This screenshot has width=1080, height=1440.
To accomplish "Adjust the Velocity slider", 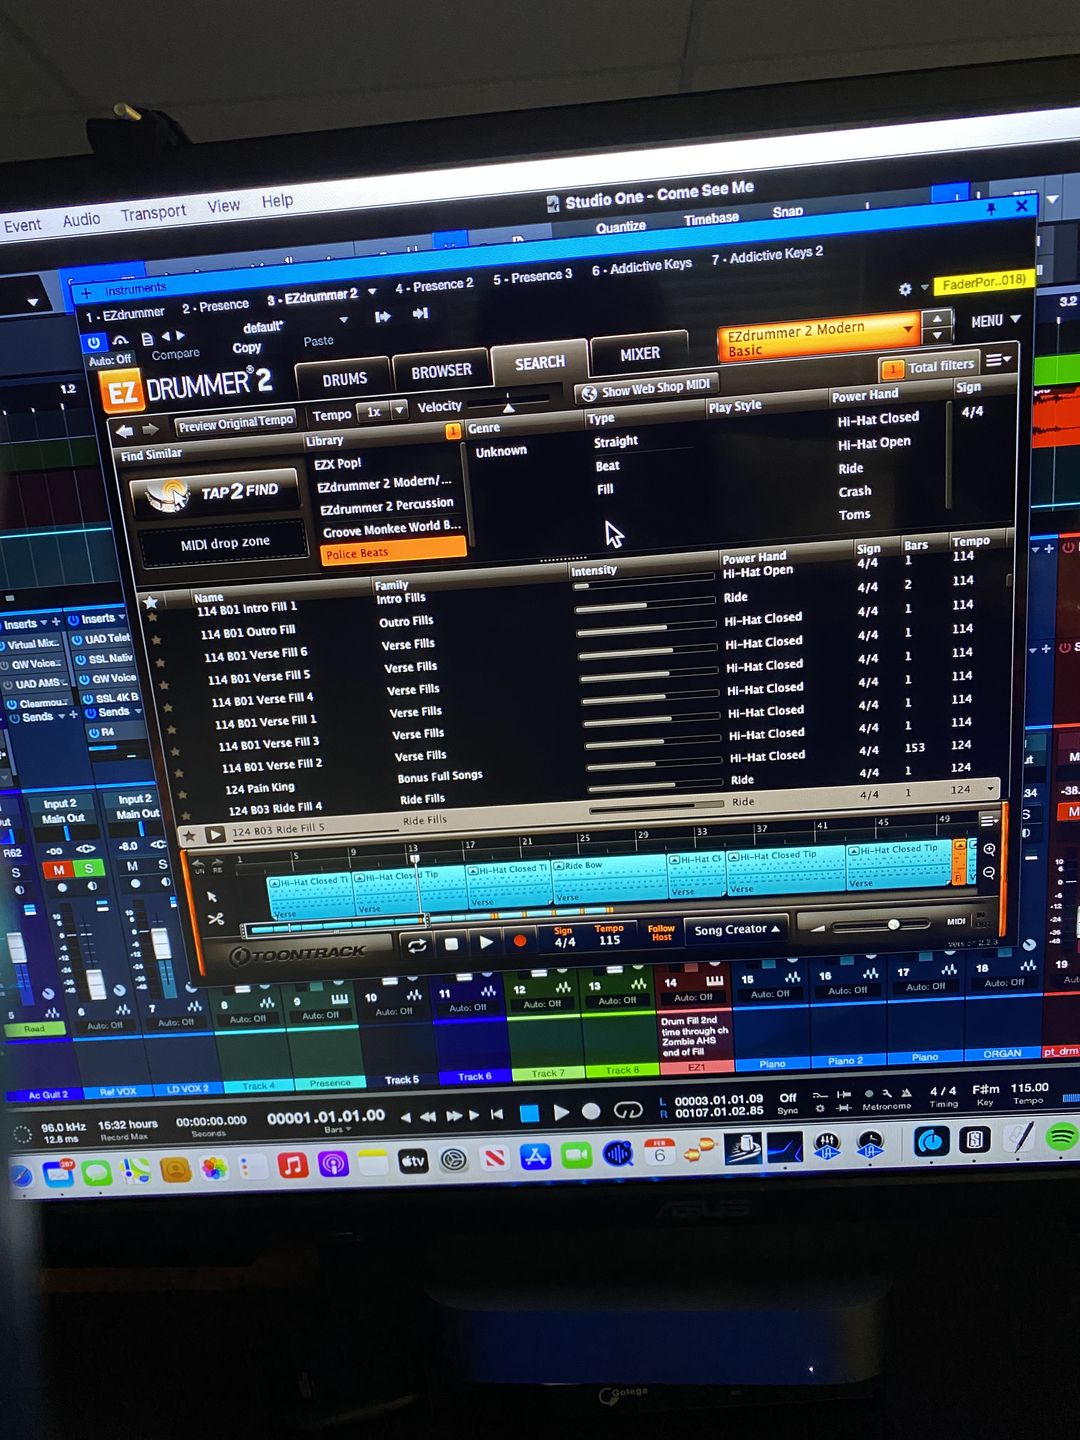I will pyautogui.click(x=508, y=403).
